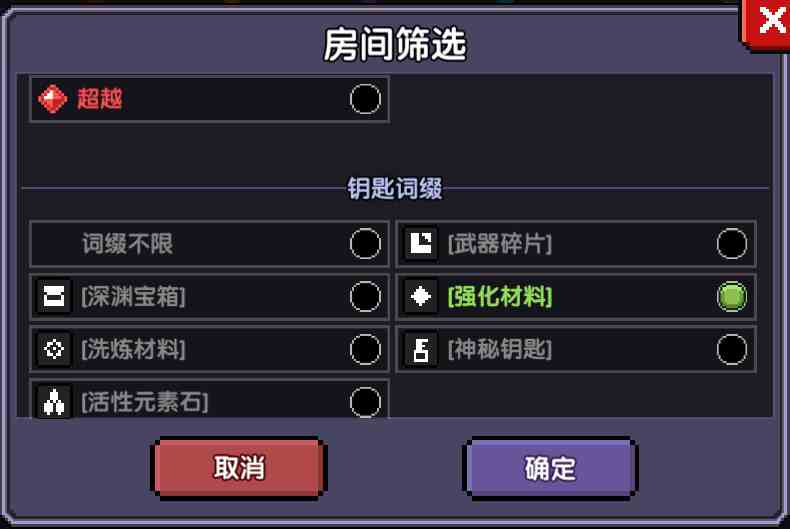Click the red gem icon beside 超越
This screenshot has height=529, width=790.
click(52, 99)
